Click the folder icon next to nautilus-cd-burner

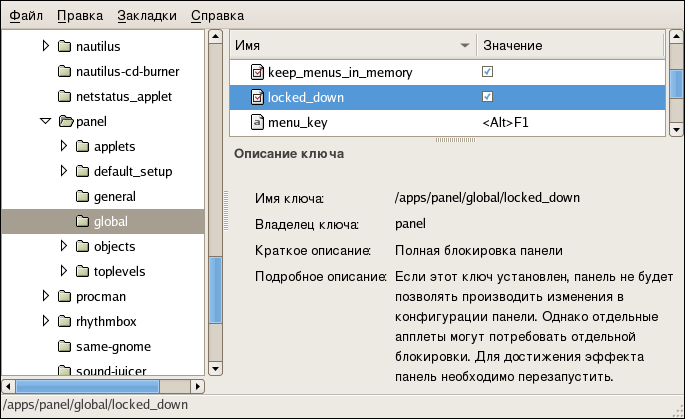tap(65, 72)
